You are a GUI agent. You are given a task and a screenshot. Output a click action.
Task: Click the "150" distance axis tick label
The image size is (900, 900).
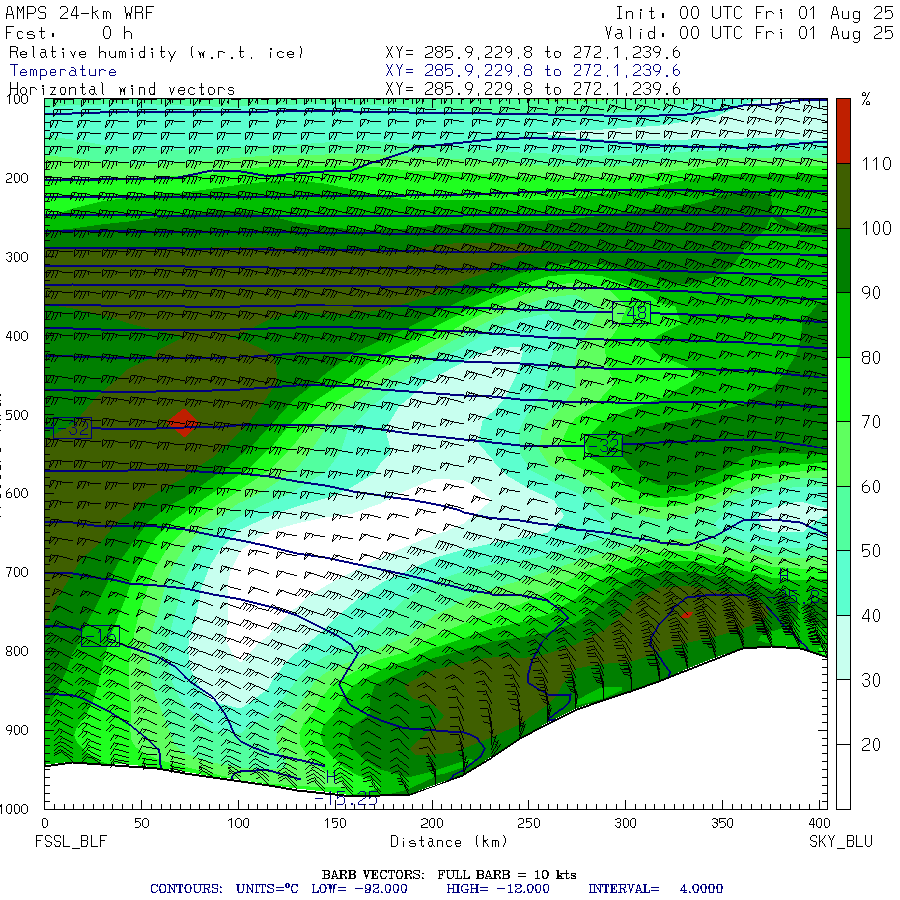[335, 823]
